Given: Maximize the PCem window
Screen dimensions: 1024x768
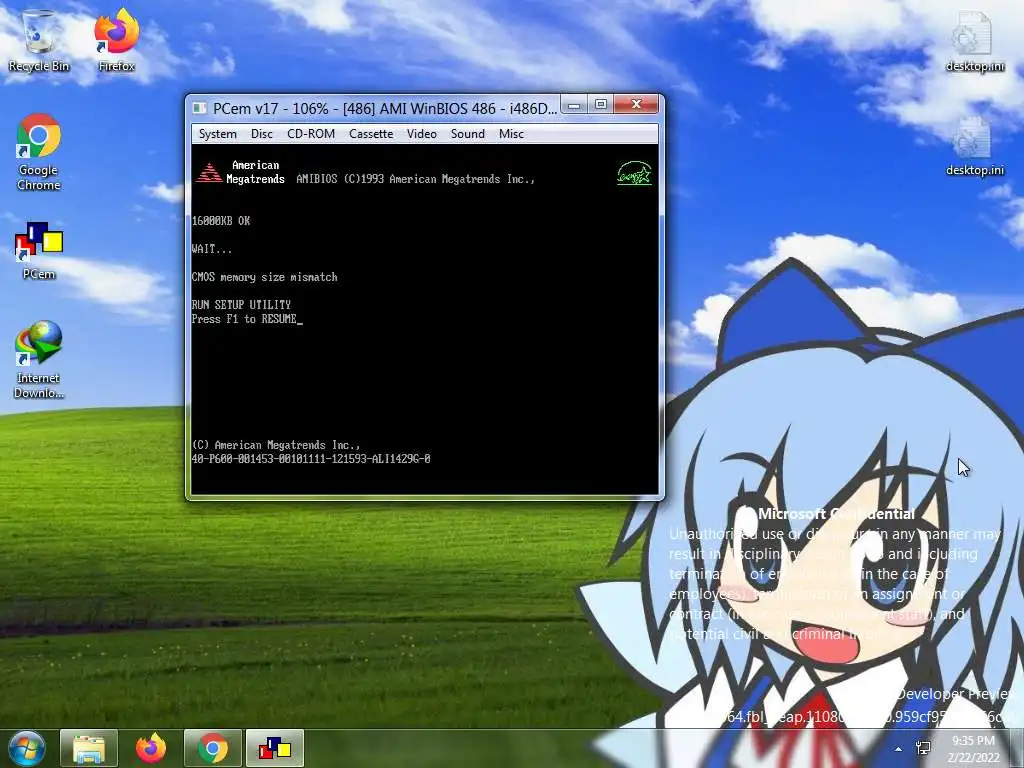Looking at the screenshot, I should pos(601,104).
